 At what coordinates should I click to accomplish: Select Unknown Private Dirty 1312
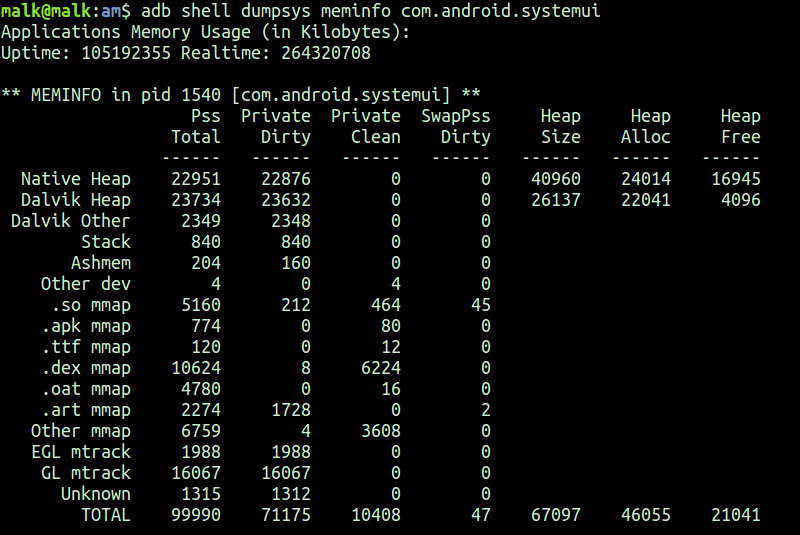[x=291, y=494]
